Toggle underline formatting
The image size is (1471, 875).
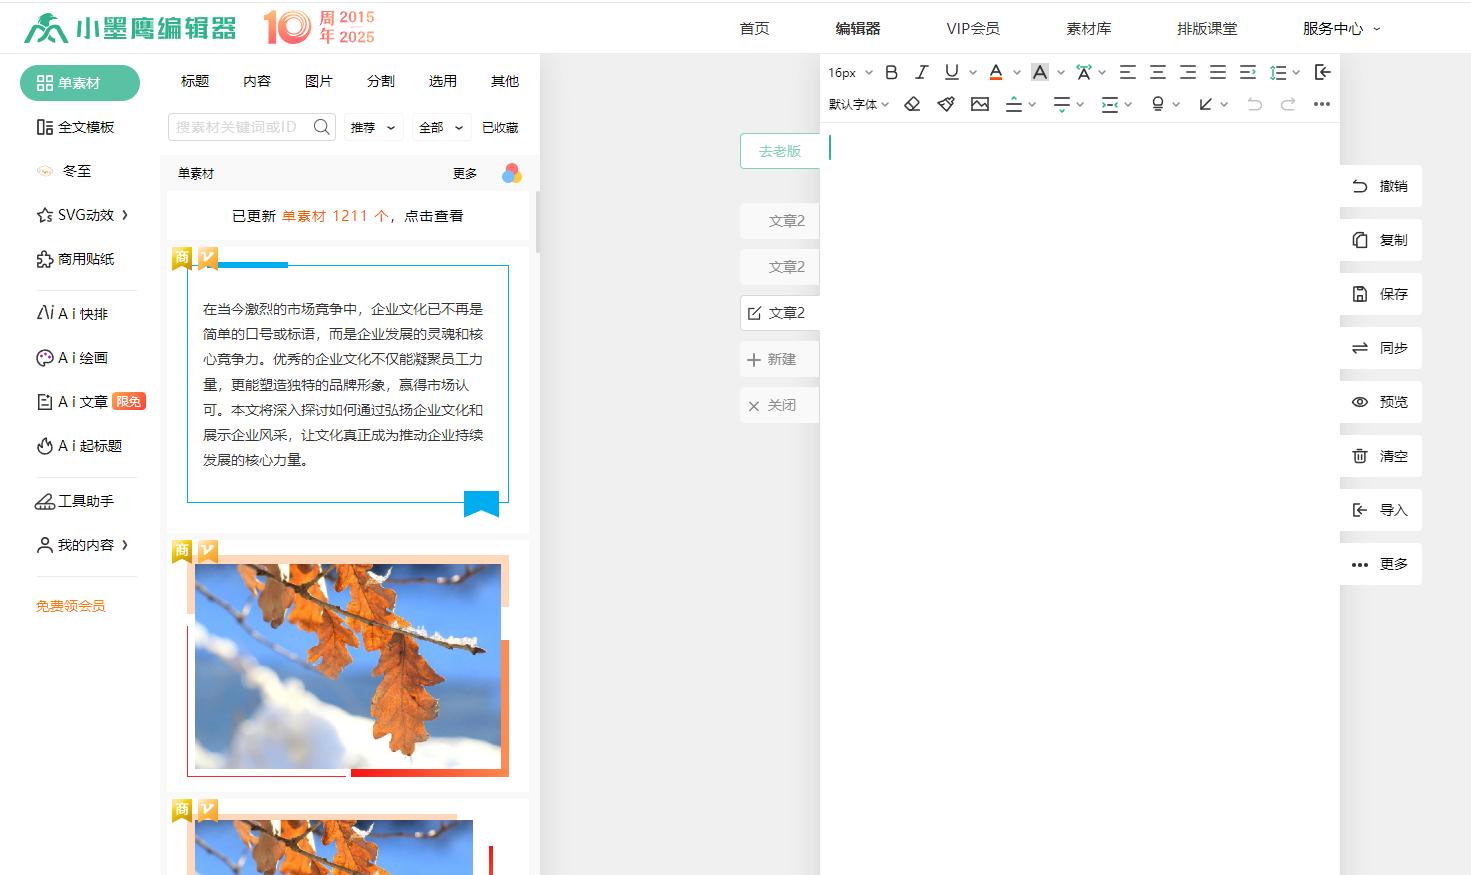pyautogui.click(x=951, y=72)
